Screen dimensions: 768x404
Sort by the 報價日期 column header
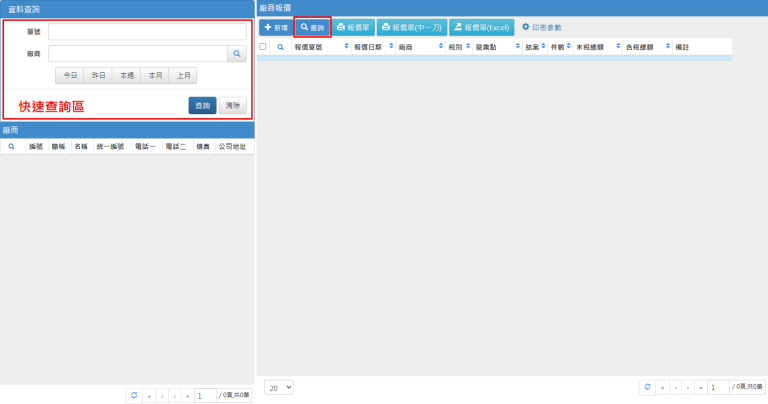click(x=370, y=47)
